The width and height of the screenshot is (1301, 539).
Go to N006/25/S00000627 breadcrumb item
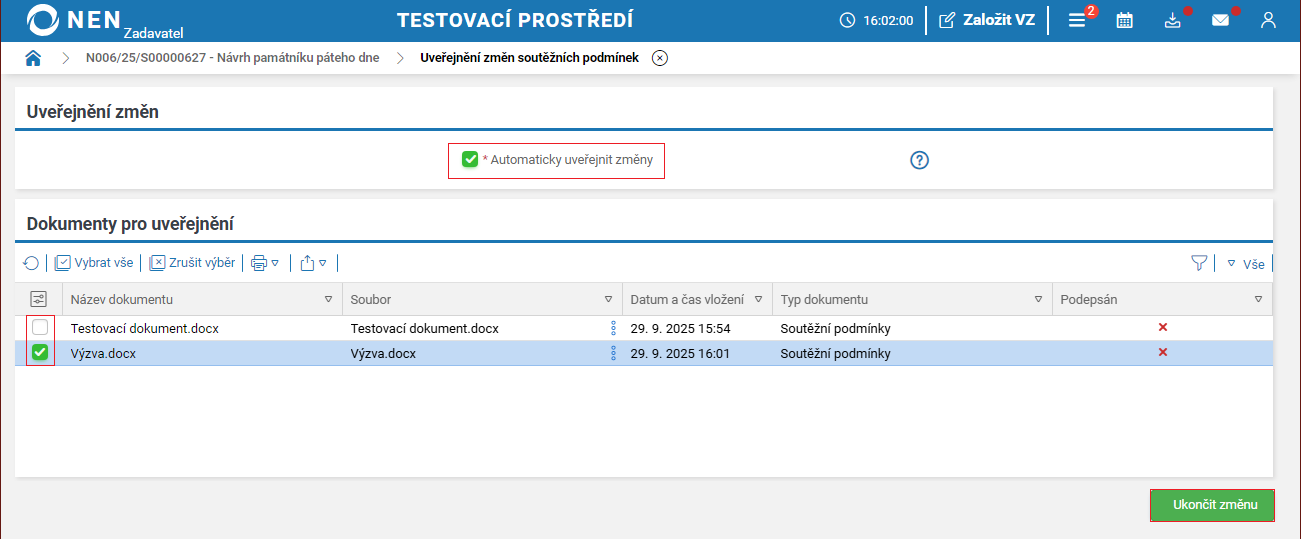(x=232, y=58)
